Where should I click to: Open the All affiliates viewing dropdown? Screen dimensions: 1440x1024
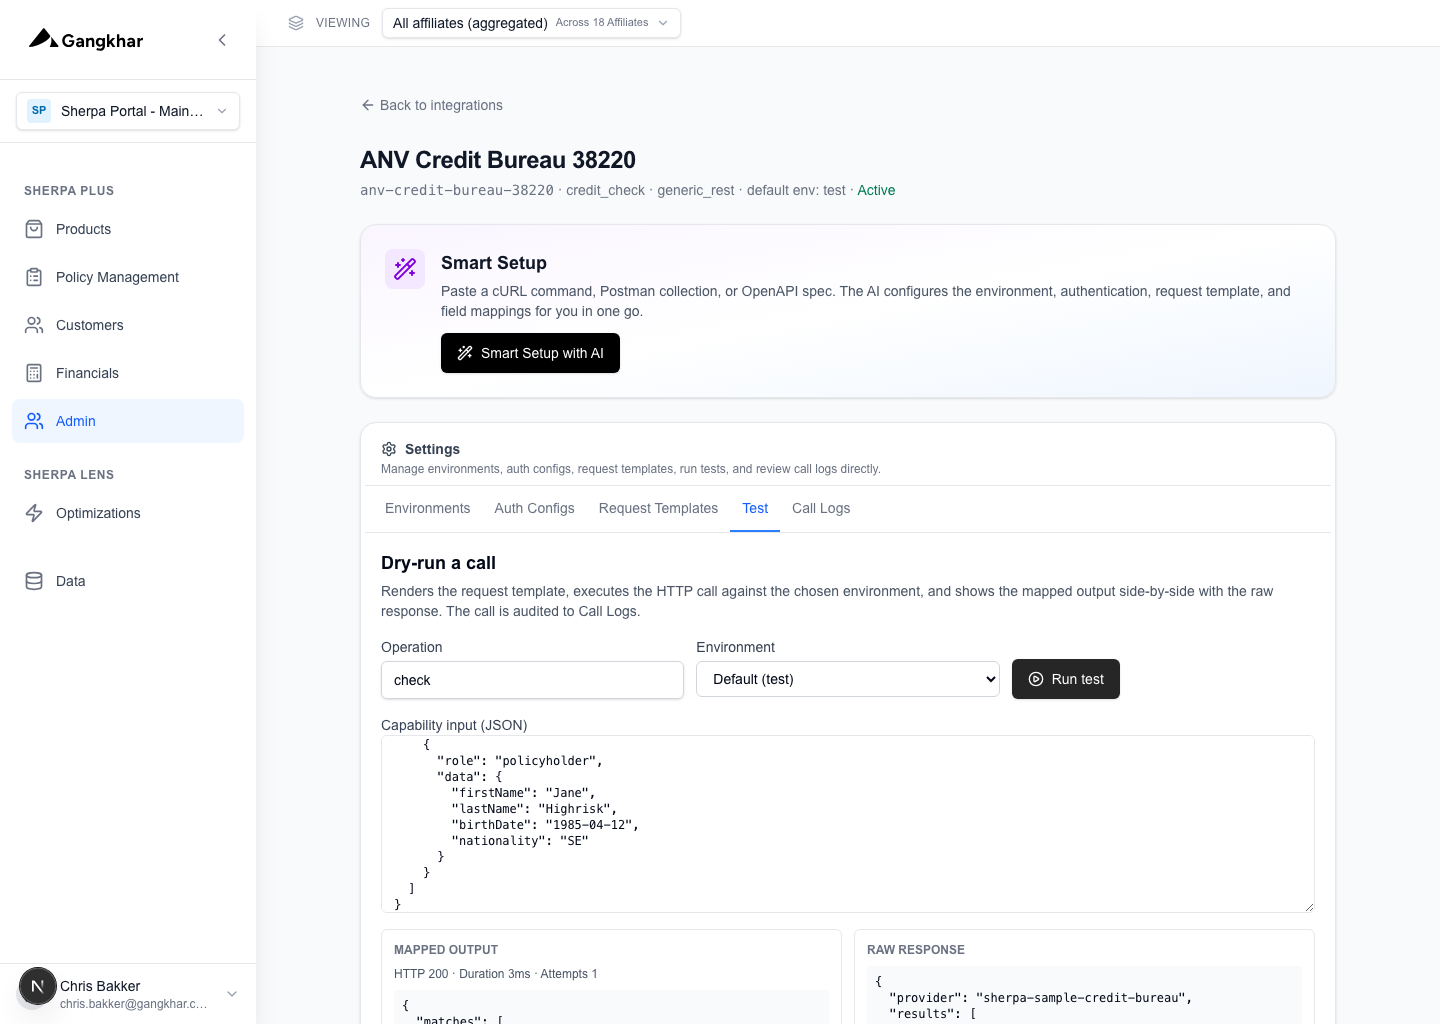point(531,23)
